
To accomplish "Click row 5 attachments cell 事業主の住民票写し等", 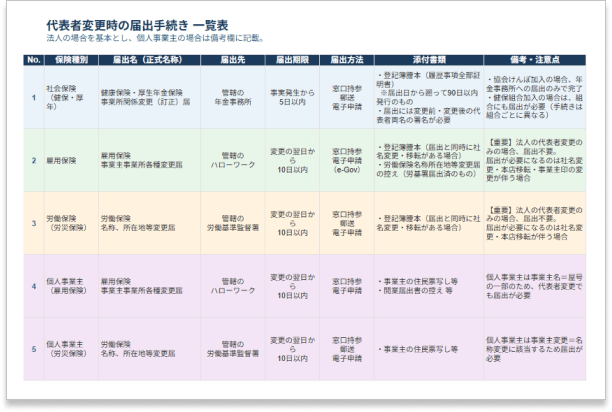I will click(429, 349).
